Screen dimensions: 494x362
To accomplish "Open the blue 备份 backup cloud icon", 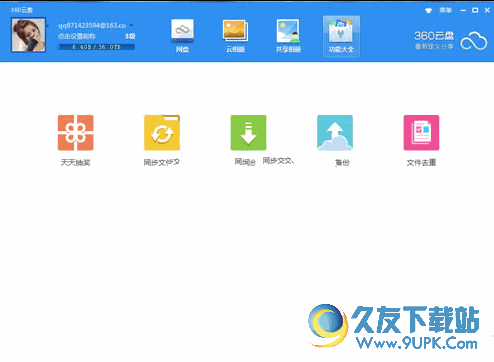I will point(335,133).
